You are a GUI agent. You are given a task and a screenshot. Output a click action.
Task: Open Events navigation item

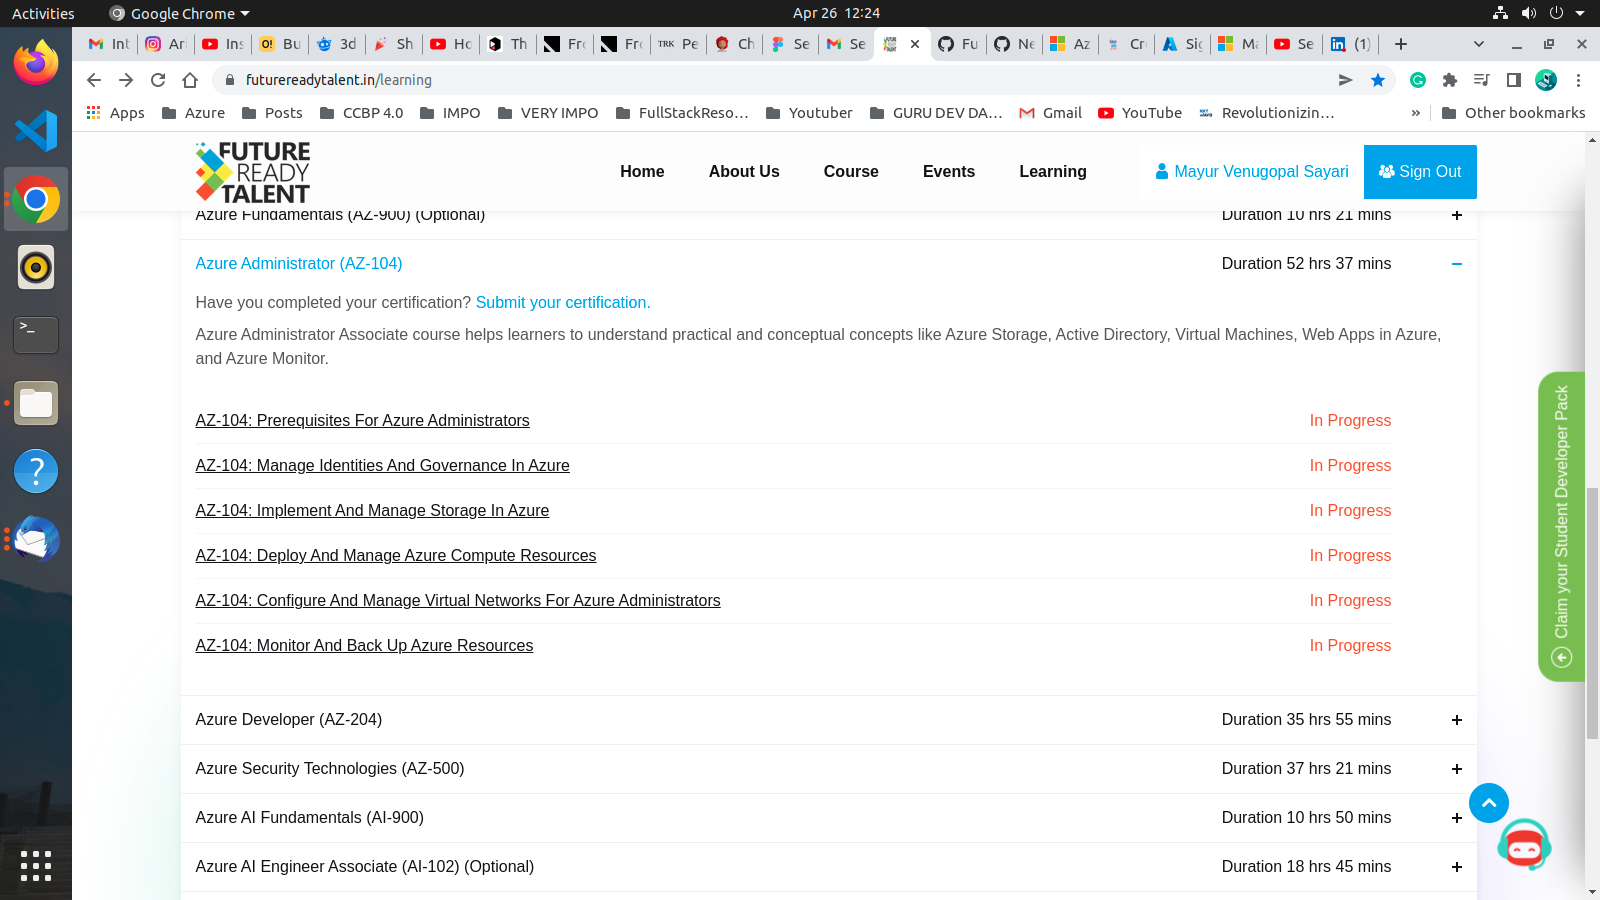949,171
